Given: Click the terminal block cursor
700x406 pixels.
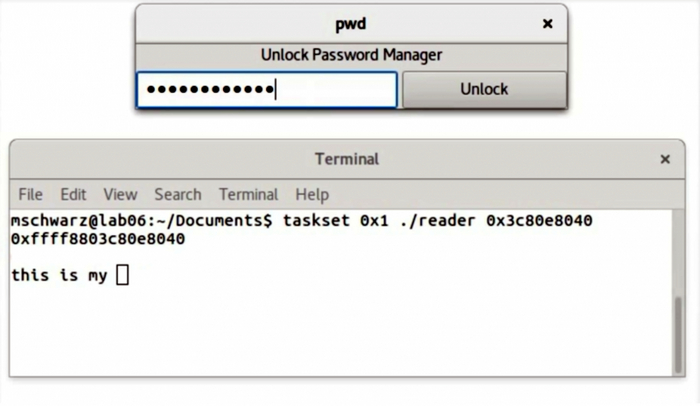Looking at the screenshot, I should (123, 275).
